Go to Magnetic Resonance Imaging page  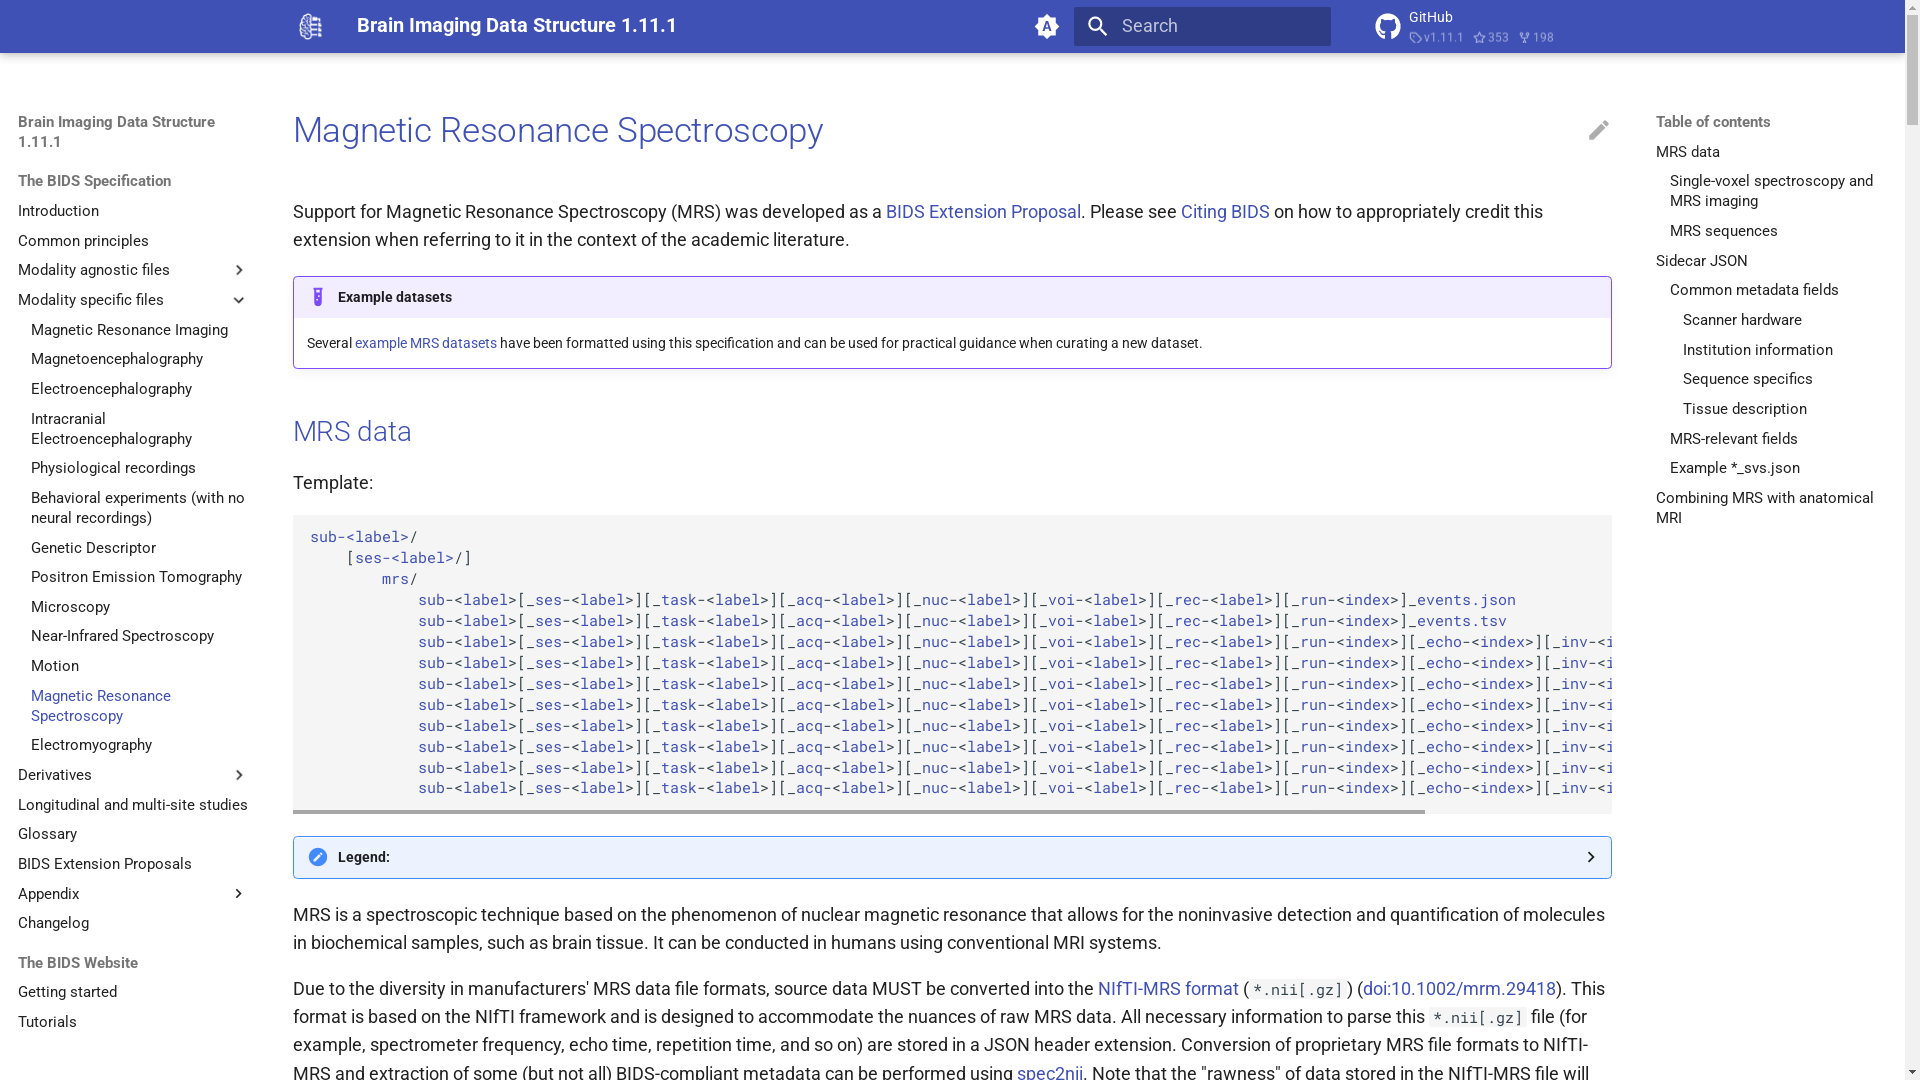click(x=129, y=330)
